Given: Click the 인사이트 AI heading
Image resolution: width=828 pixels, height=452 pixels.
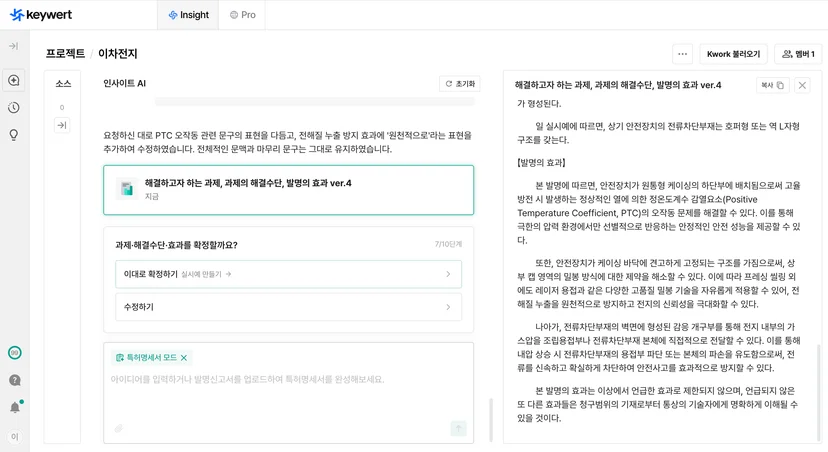Looking at the screenshot, I should (x=125, y=83).
